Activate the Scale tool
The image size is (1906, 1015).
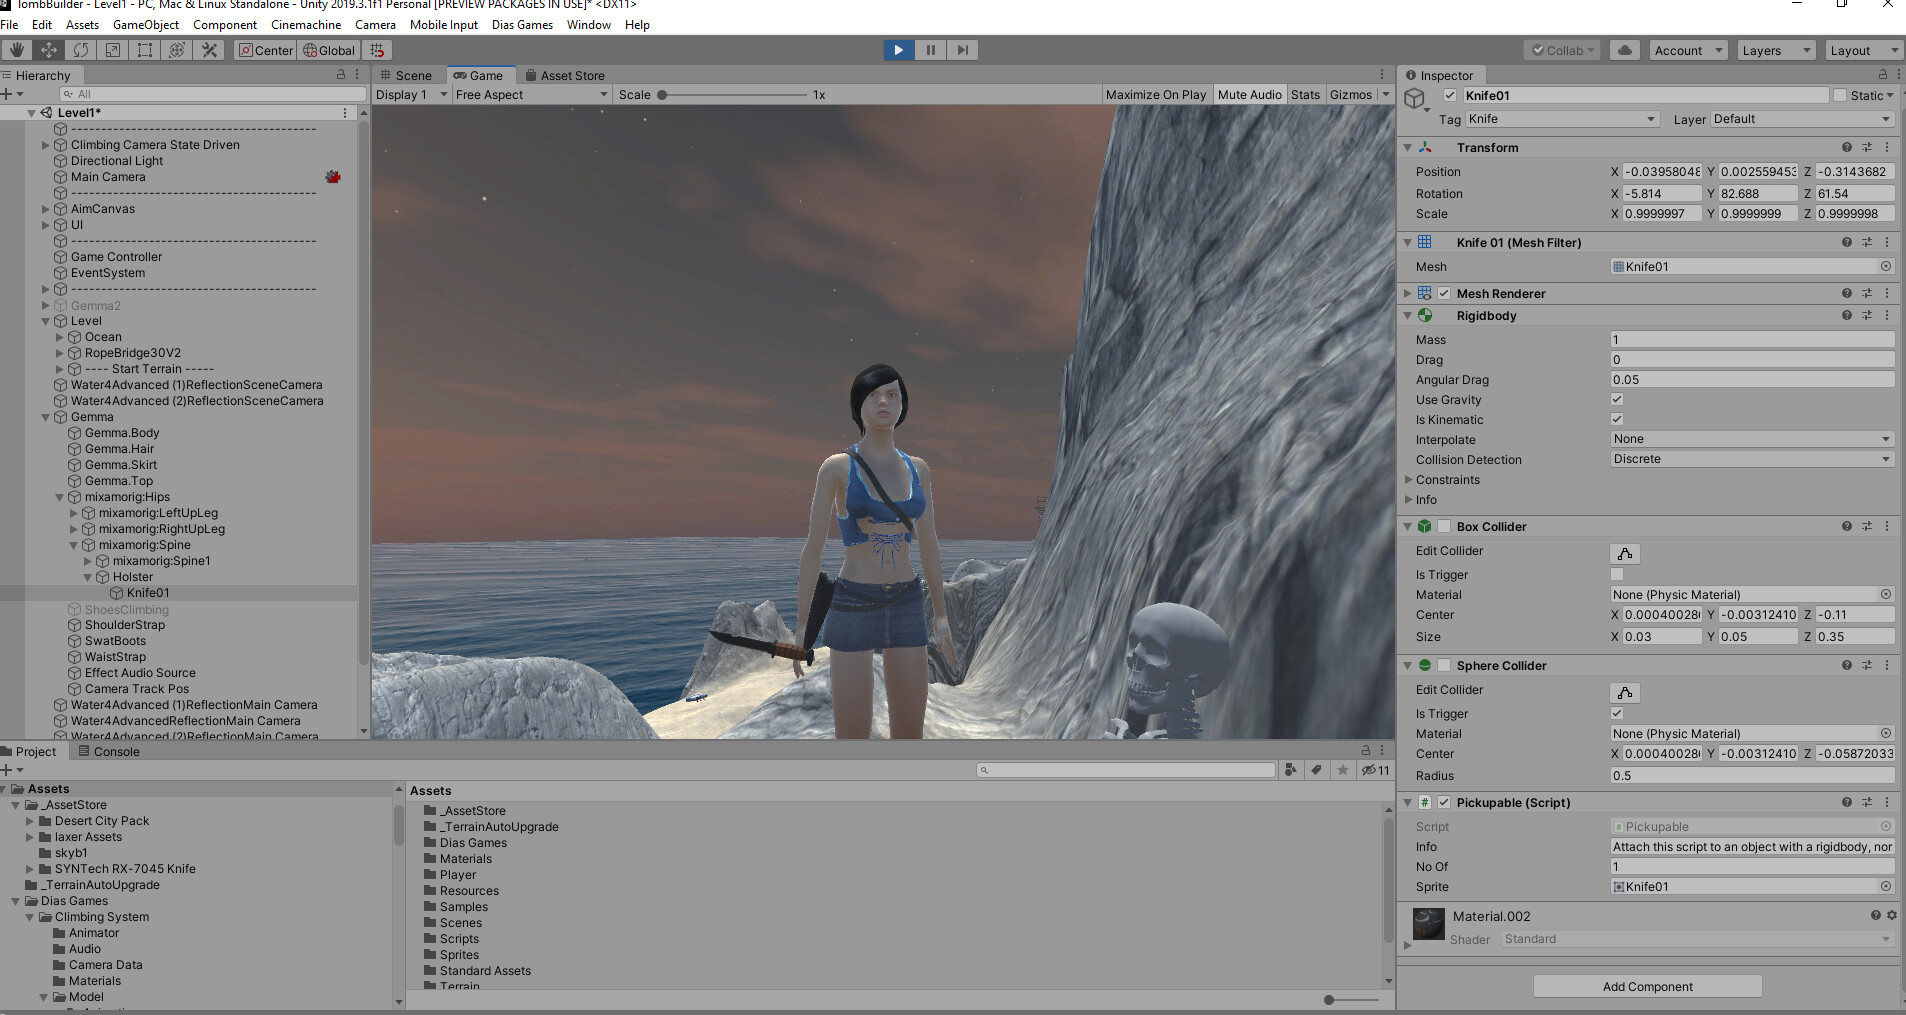tap(112, 49)
